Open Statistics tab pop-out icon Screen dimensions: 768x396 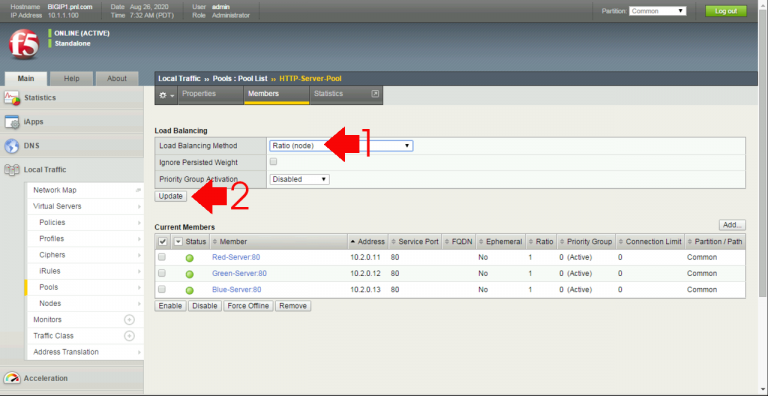[x=376, y=94]
